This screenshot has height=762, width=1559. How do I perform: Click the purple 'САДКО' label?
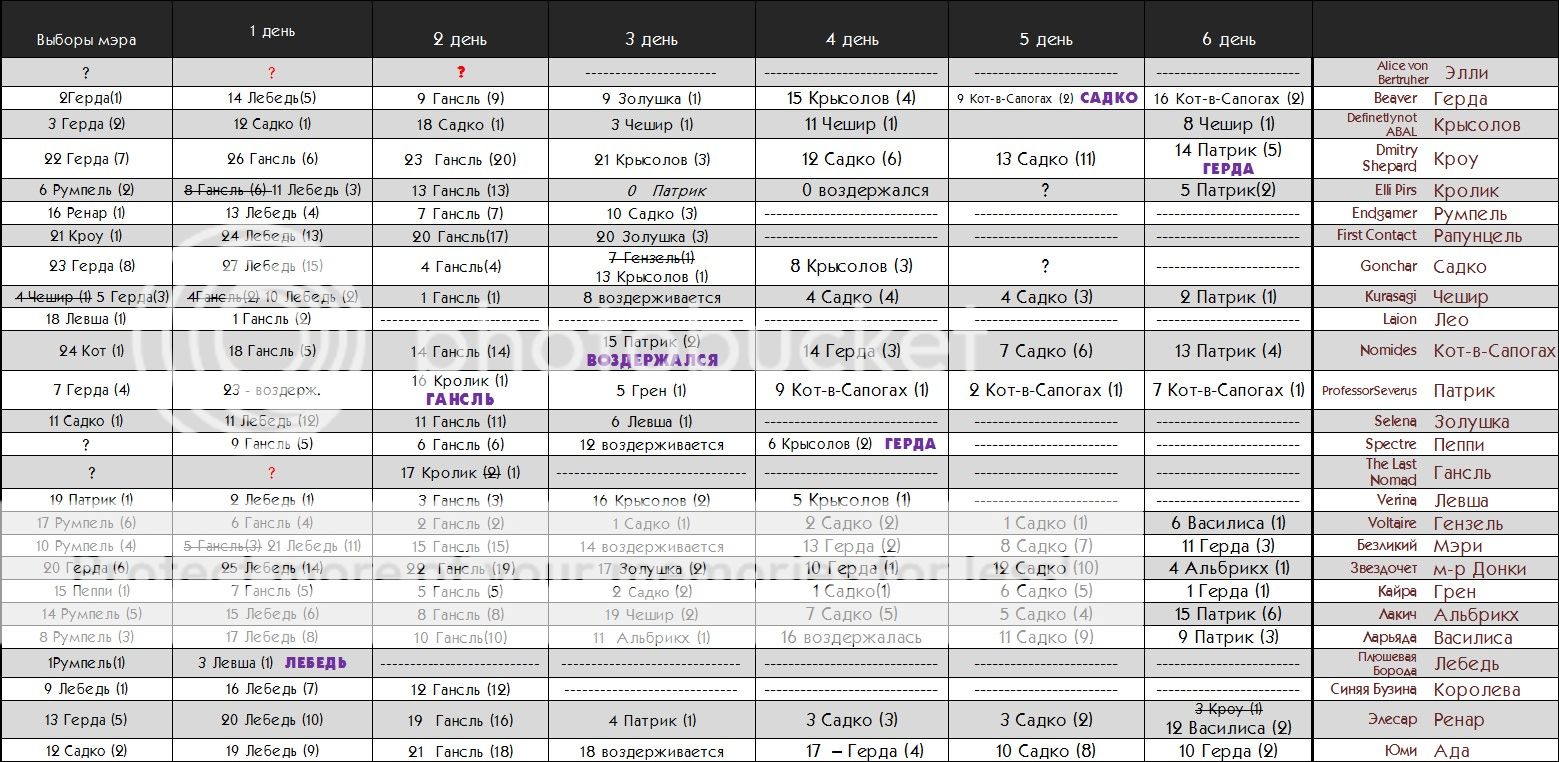click(x=1109, y=98)
